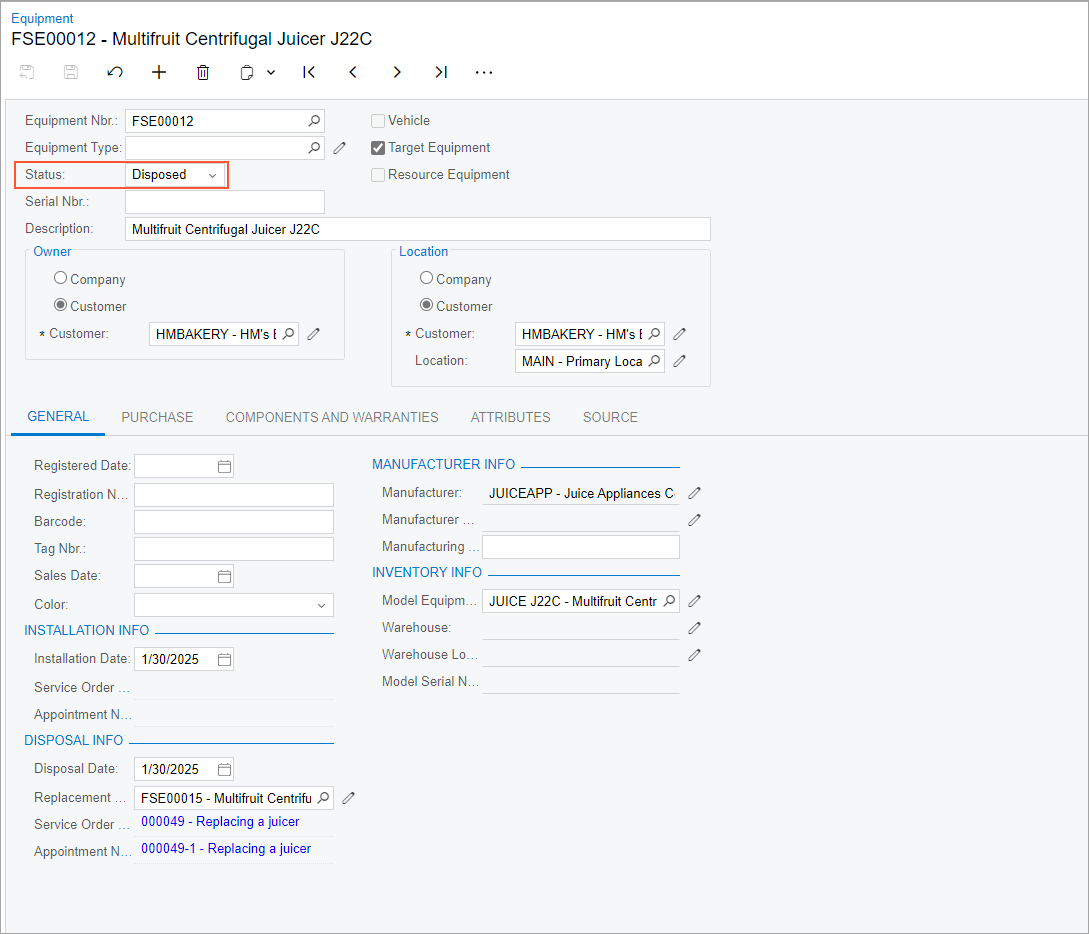
Task: Switch to the Purchase tab
Action: 157,417
